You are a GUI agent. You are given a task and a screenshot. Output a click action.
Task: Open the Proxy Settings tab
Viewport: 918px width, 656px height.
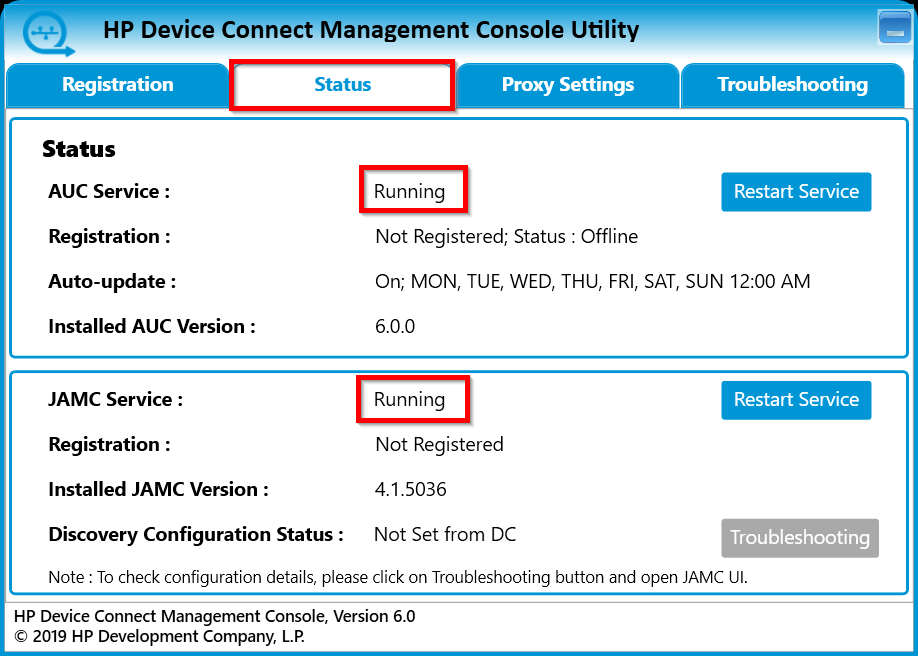(x=566, y=85)
